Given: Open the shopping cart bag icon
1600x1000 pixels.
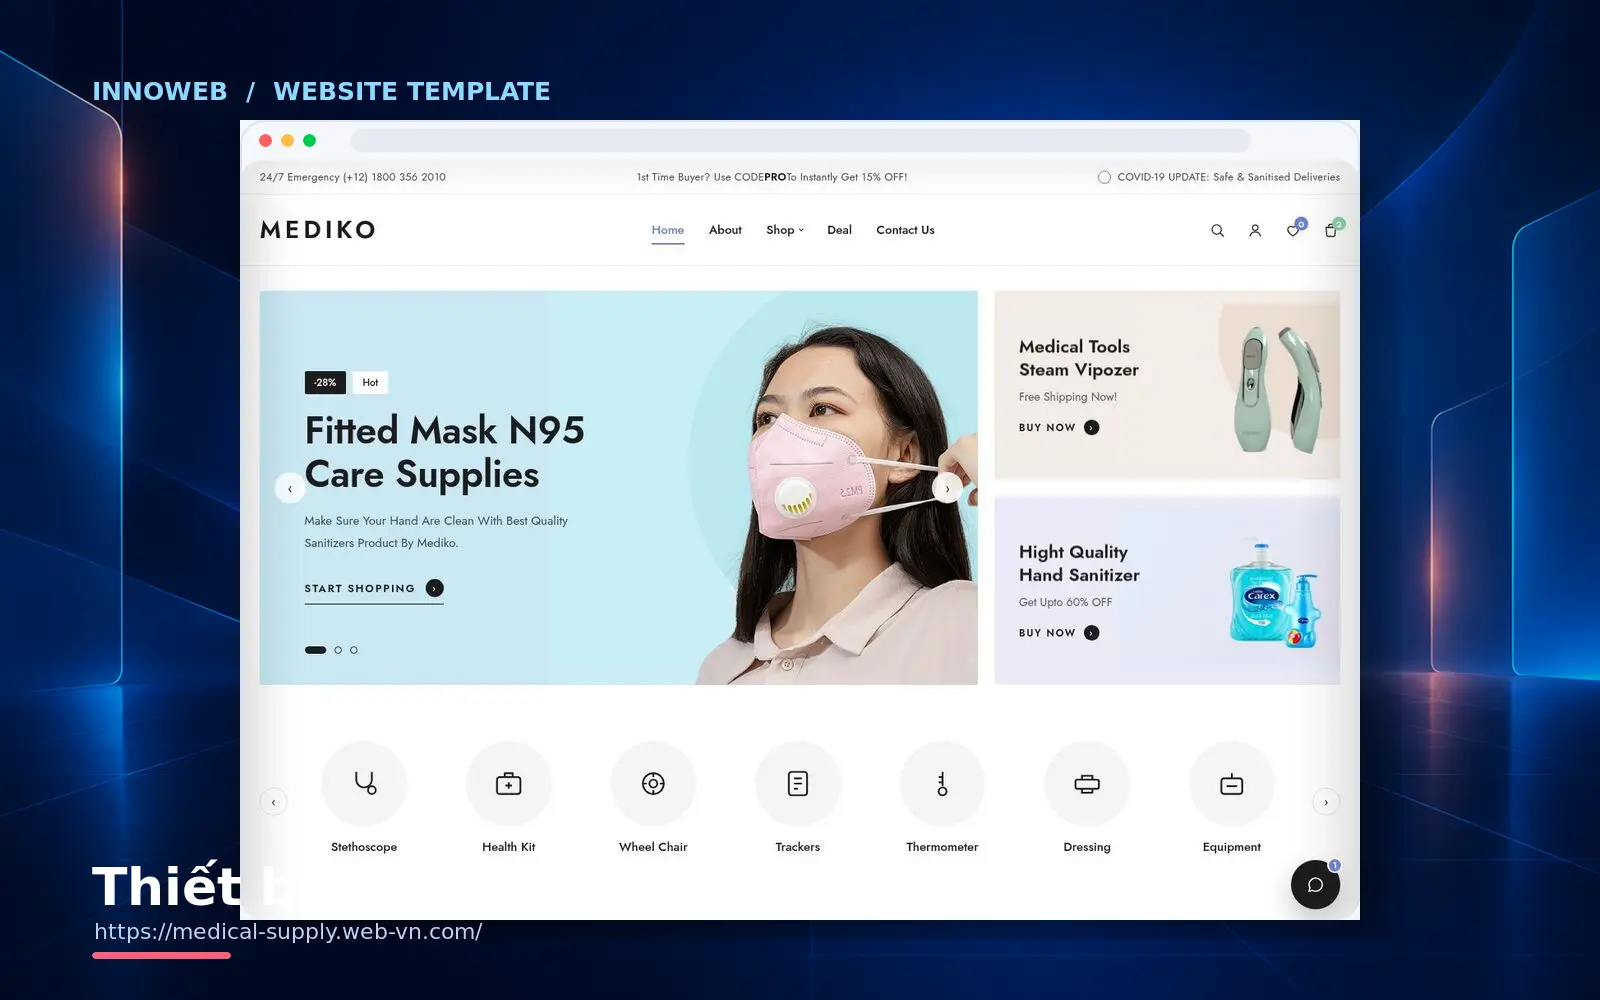Looking at the screenshot, I should (1331, 230).
